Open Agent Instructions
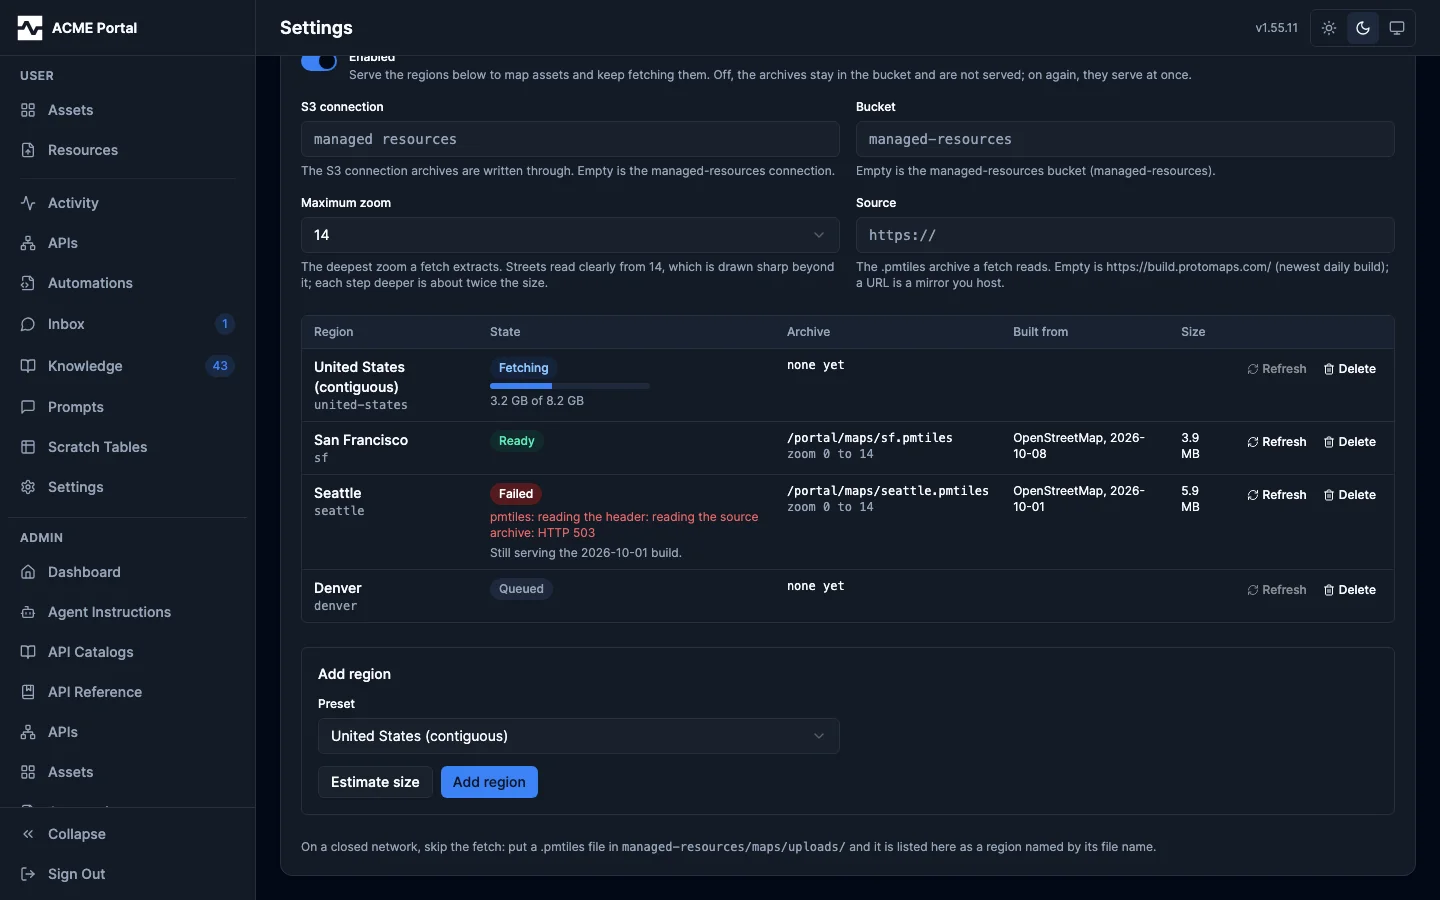The width and height of the screenshot is (1440, 900). [127, 612]
